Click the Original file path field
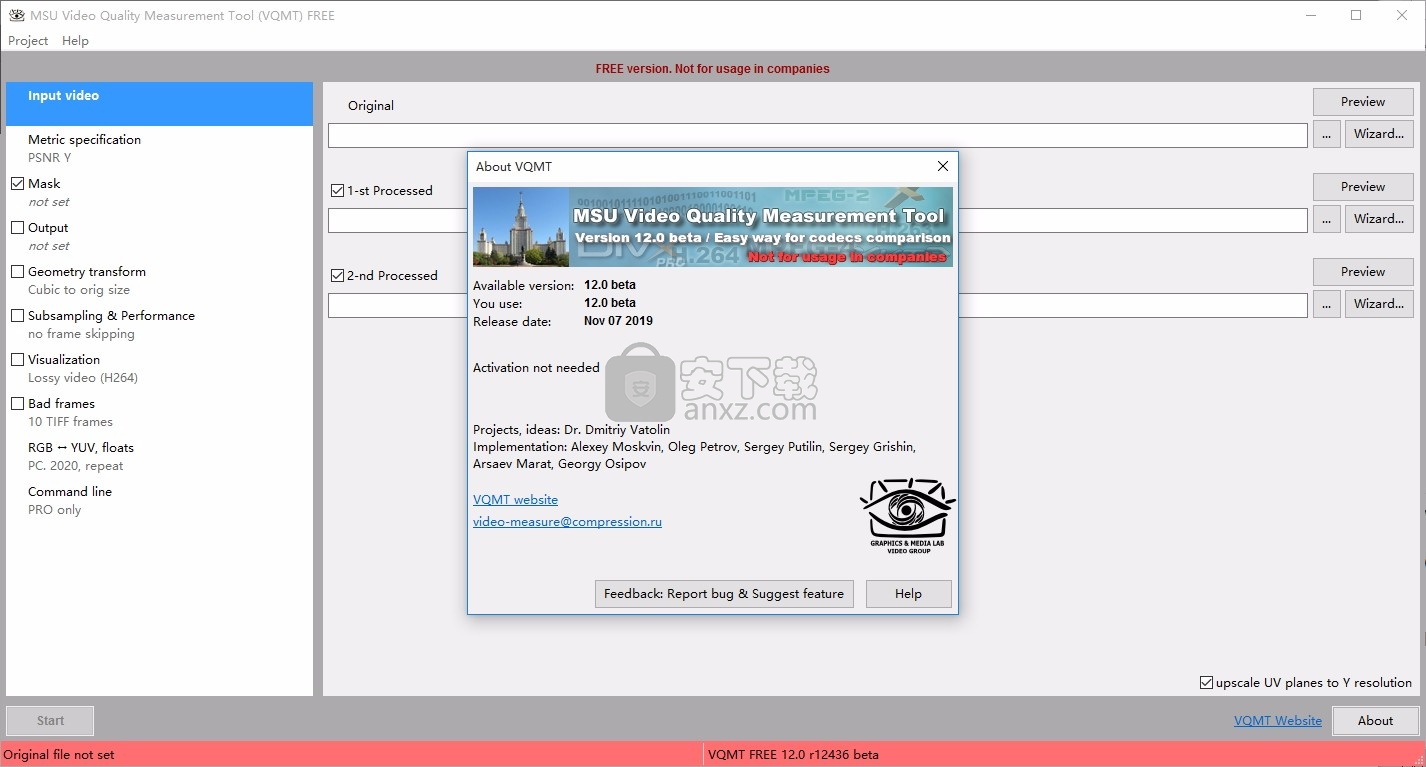This screenshot has height=767, width=1426. 817,135
